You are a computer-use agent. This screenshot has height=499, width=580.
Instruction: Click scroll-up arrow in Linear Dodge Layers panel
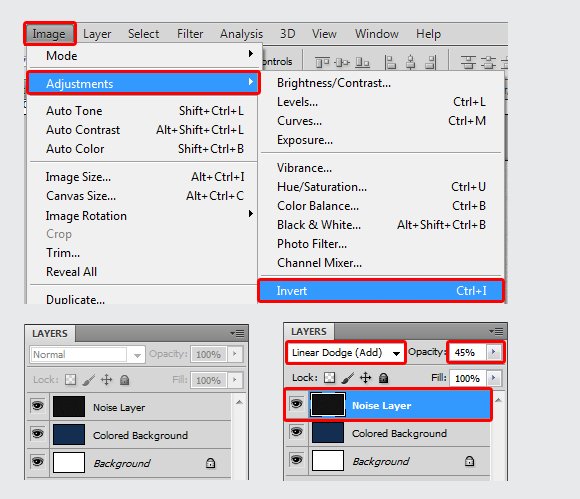[498, 400]
